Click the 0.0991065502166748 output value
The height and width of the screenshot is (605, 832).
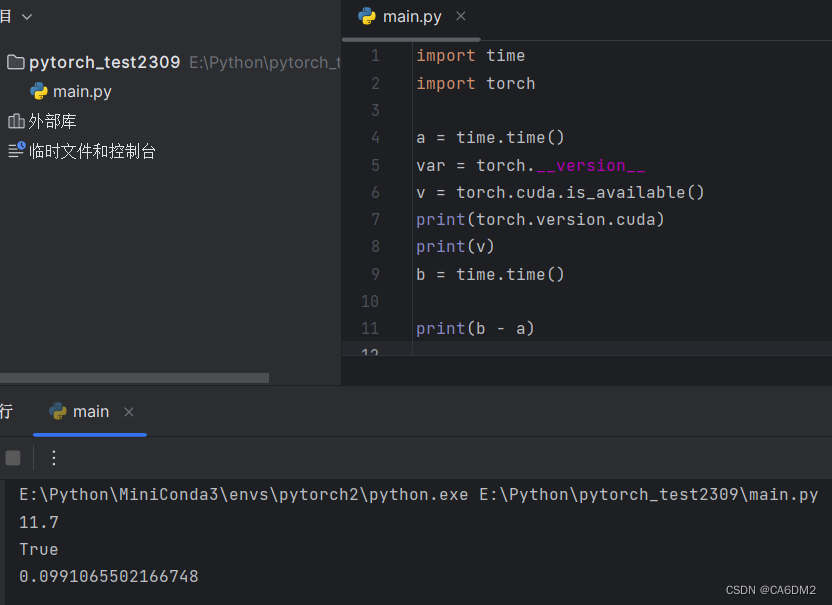coord(109,577)
